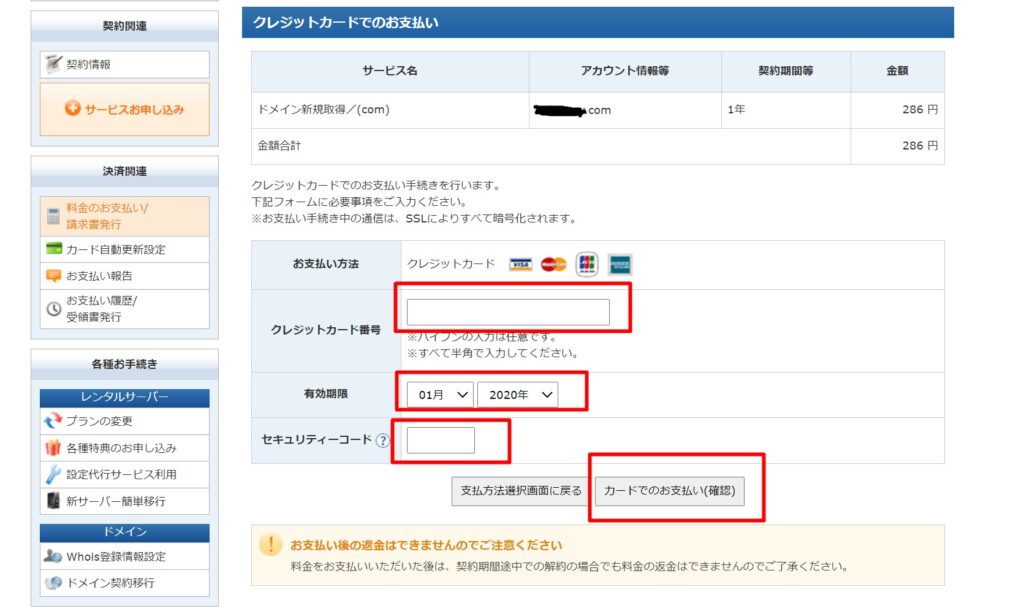Click the warning exclamation icon in refund notice
This screenshot has height=614, width=1024.
coord(270,544)
